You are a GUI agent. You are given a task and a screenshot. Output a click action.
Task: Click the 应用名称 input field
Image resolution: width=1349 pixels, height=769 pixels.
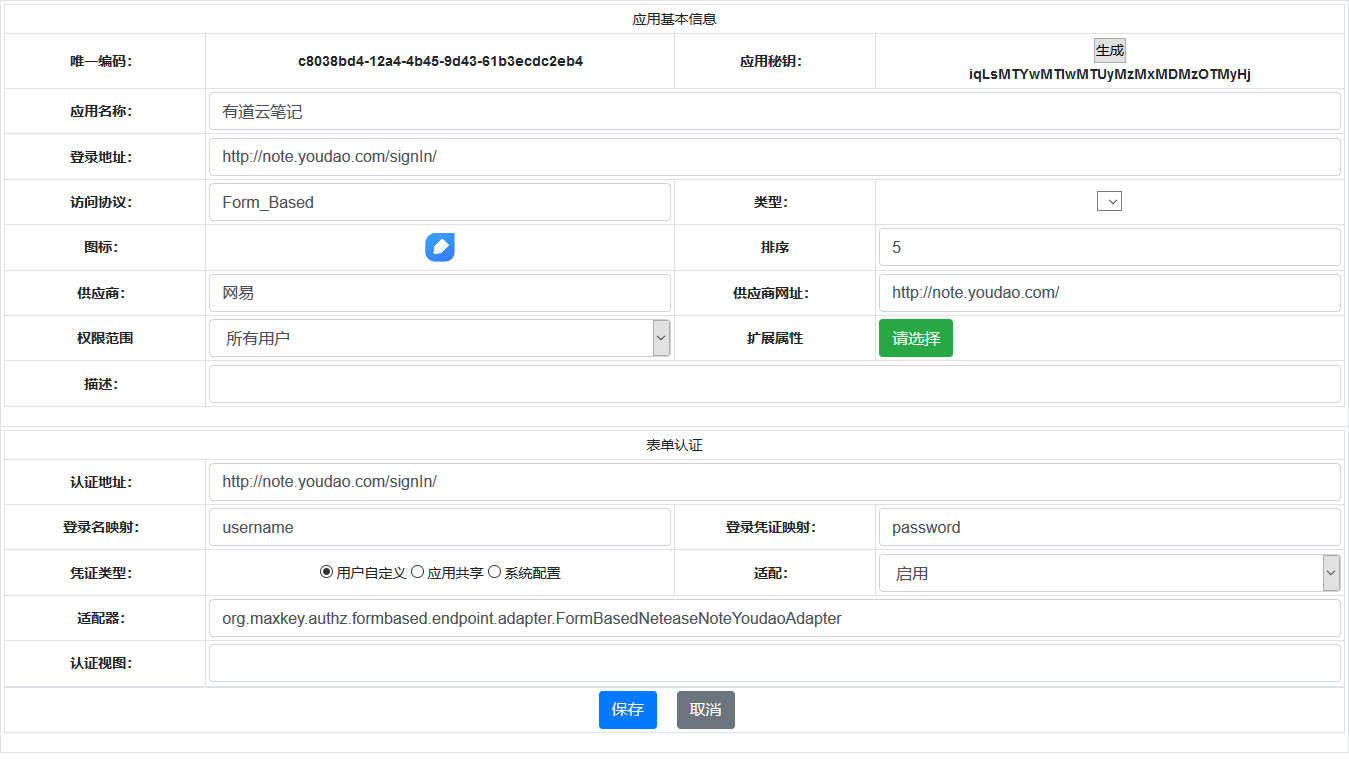click(x=773, y=111)
